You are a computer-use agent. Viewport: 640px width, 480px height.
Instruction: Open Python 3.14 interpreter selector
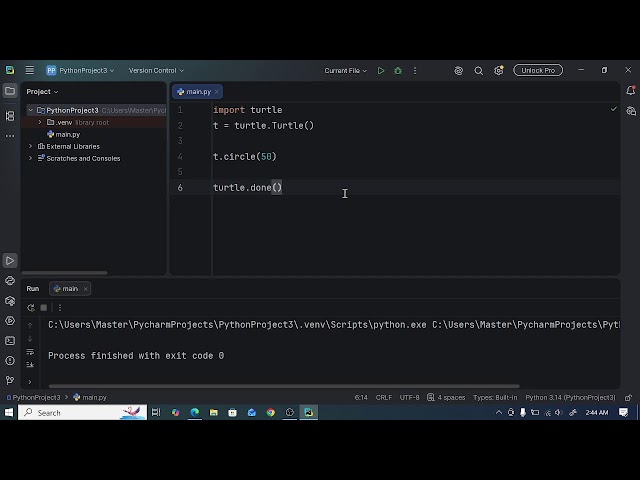[570, 397]
